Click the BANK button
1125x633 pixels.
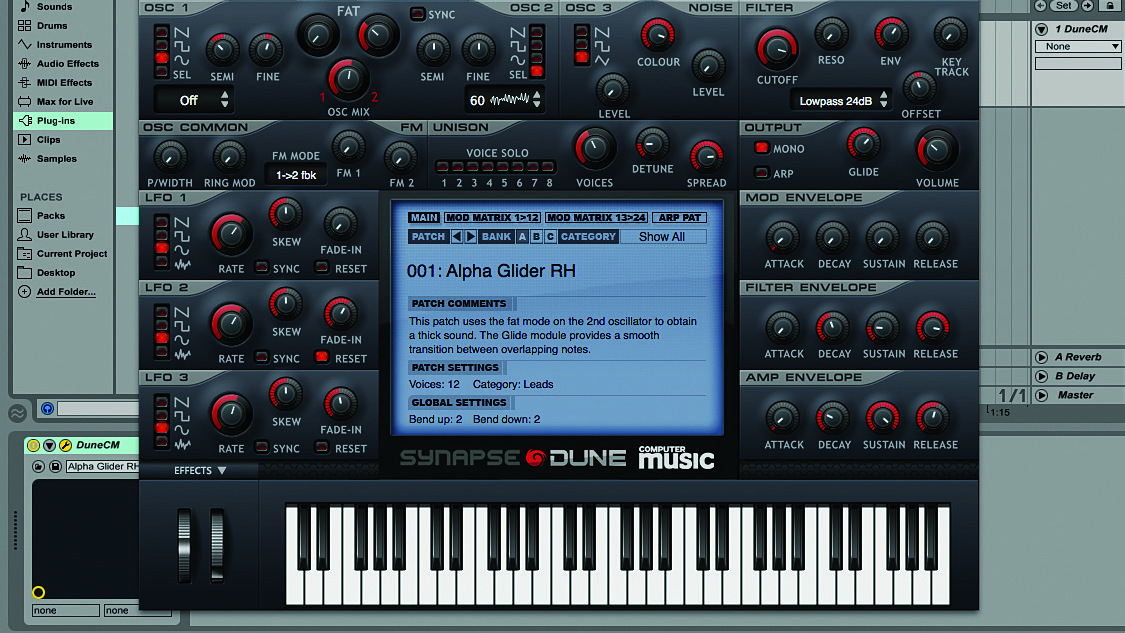tap(496, 236)
